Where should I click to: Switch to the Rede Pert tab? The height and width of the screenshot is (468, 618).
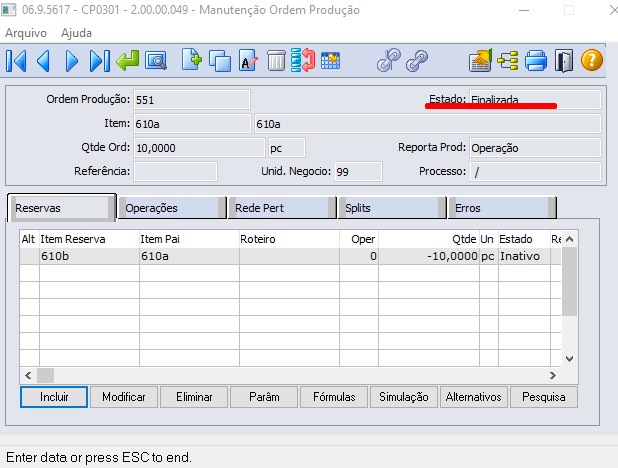coord(282,208)
